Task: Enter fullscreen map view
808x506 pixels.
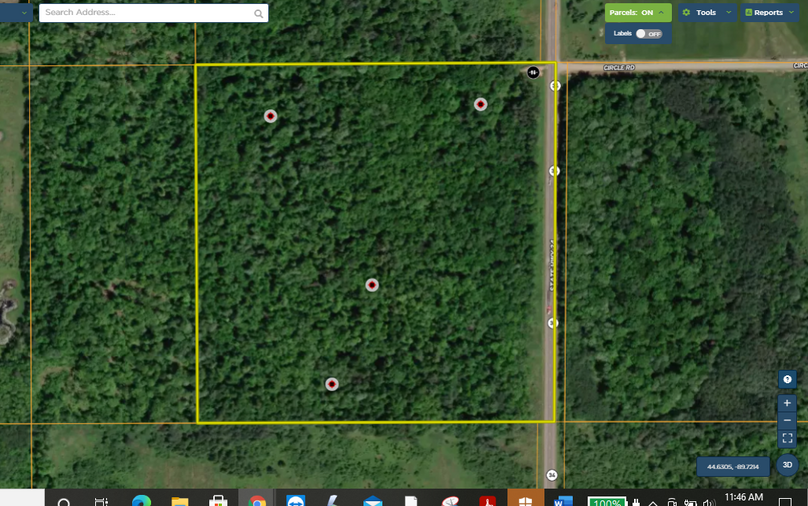Action: 787,439
